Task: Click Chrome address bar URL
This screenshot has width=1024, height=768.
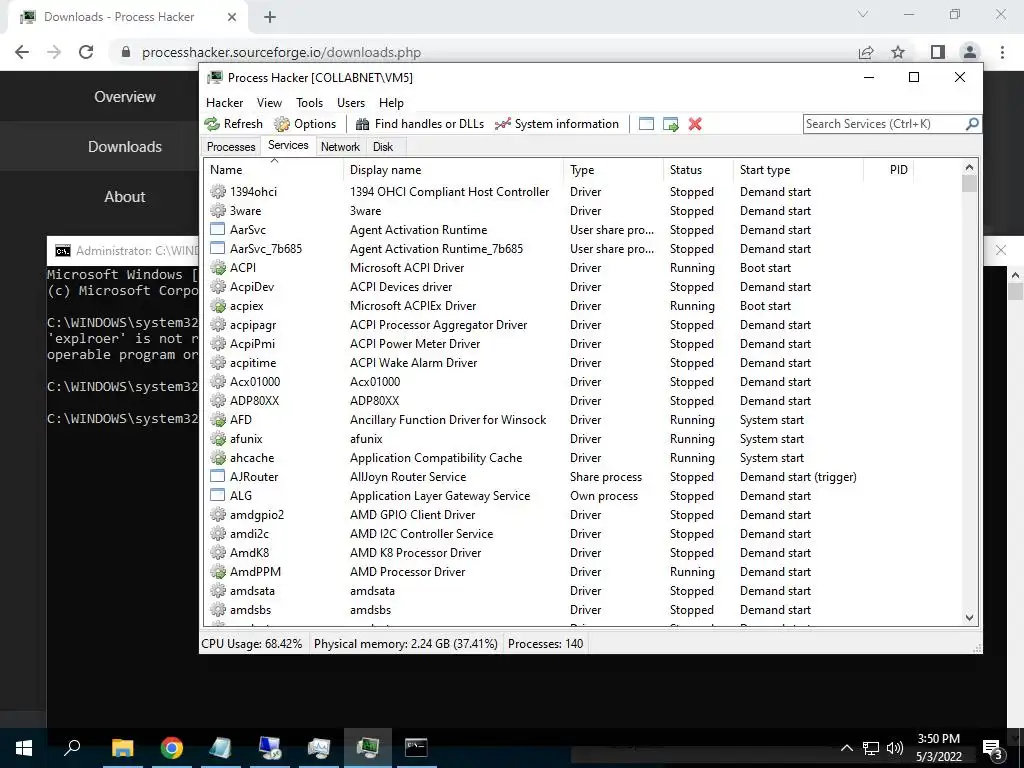Action: [x=281, y=52]
